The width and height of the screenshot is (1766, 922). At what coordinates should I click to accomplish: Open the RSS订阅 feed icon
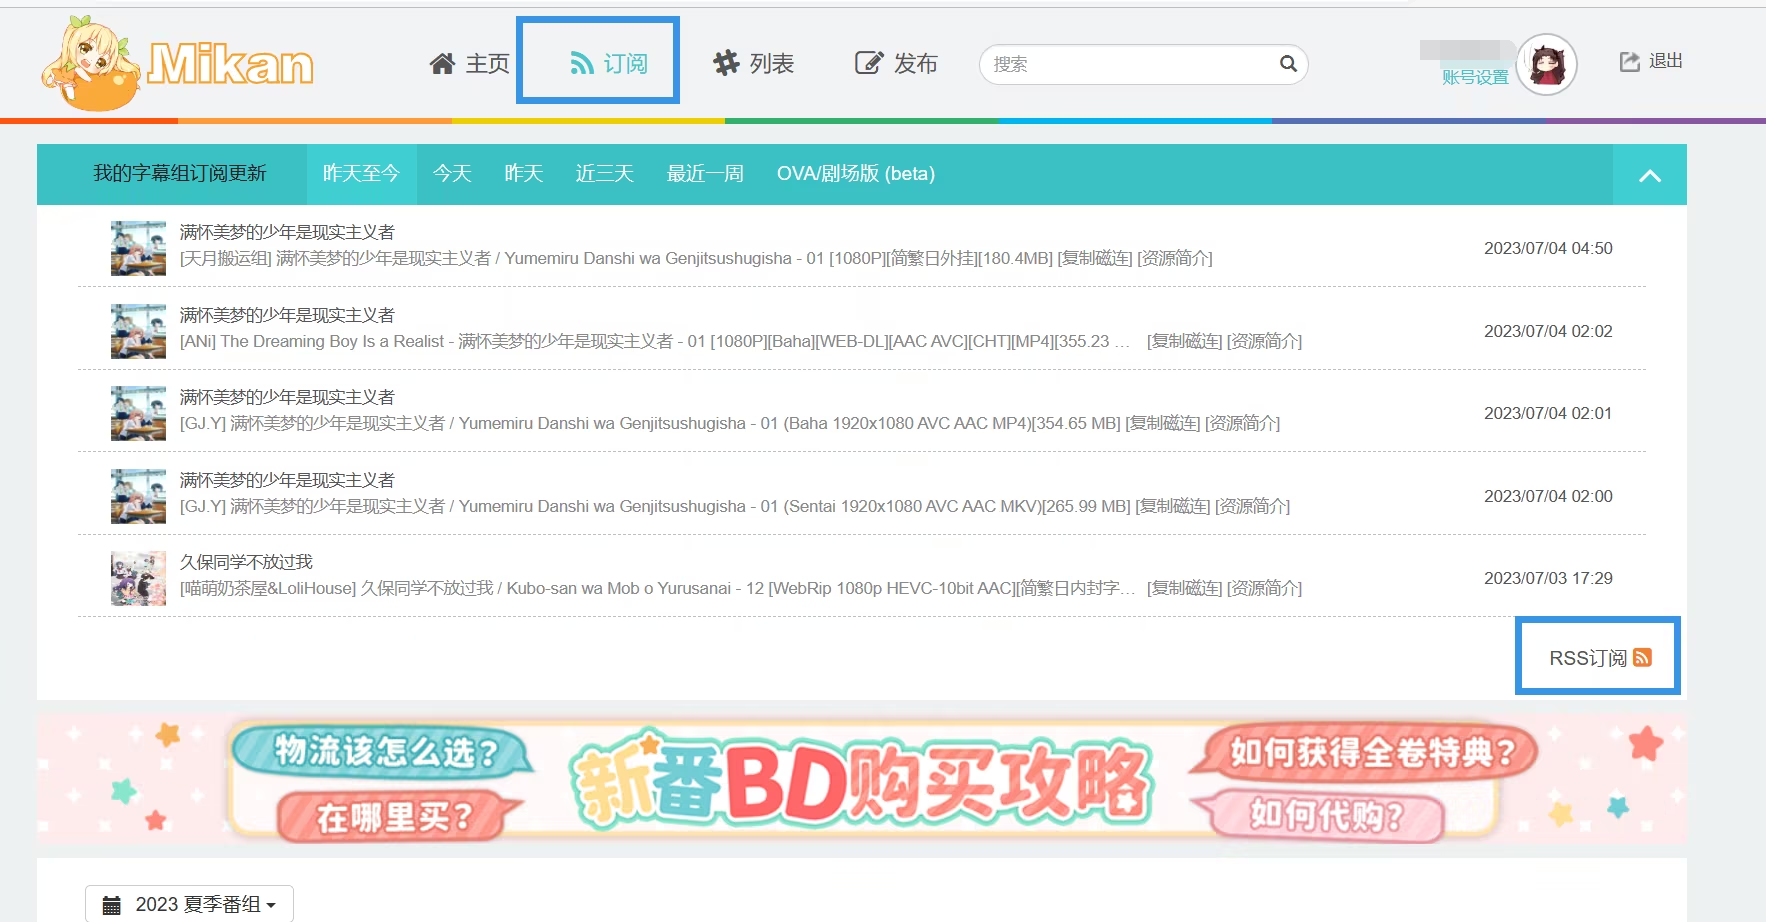1641,657
